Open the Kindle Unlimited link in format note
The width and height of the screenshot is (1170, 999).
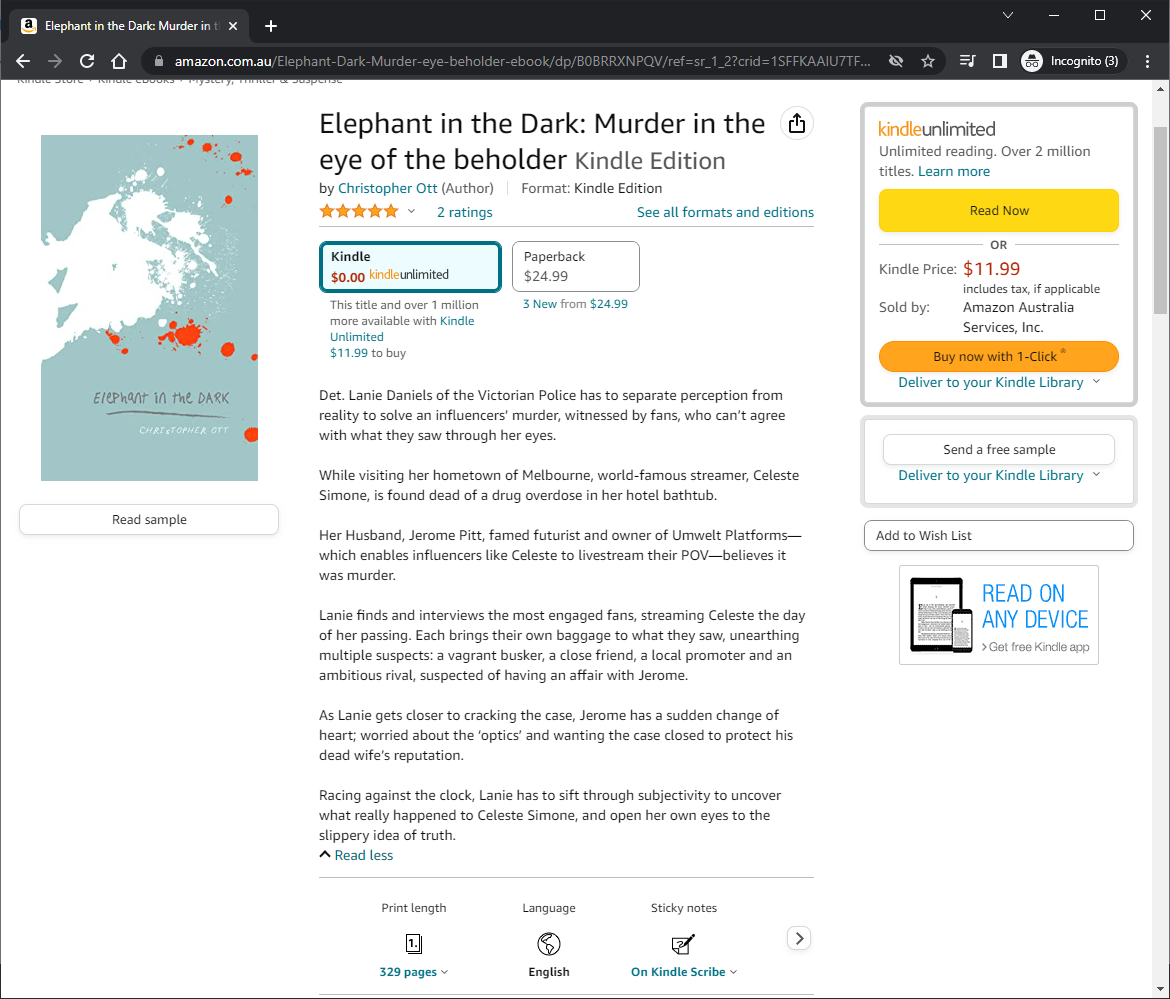(x=402, y=329)
